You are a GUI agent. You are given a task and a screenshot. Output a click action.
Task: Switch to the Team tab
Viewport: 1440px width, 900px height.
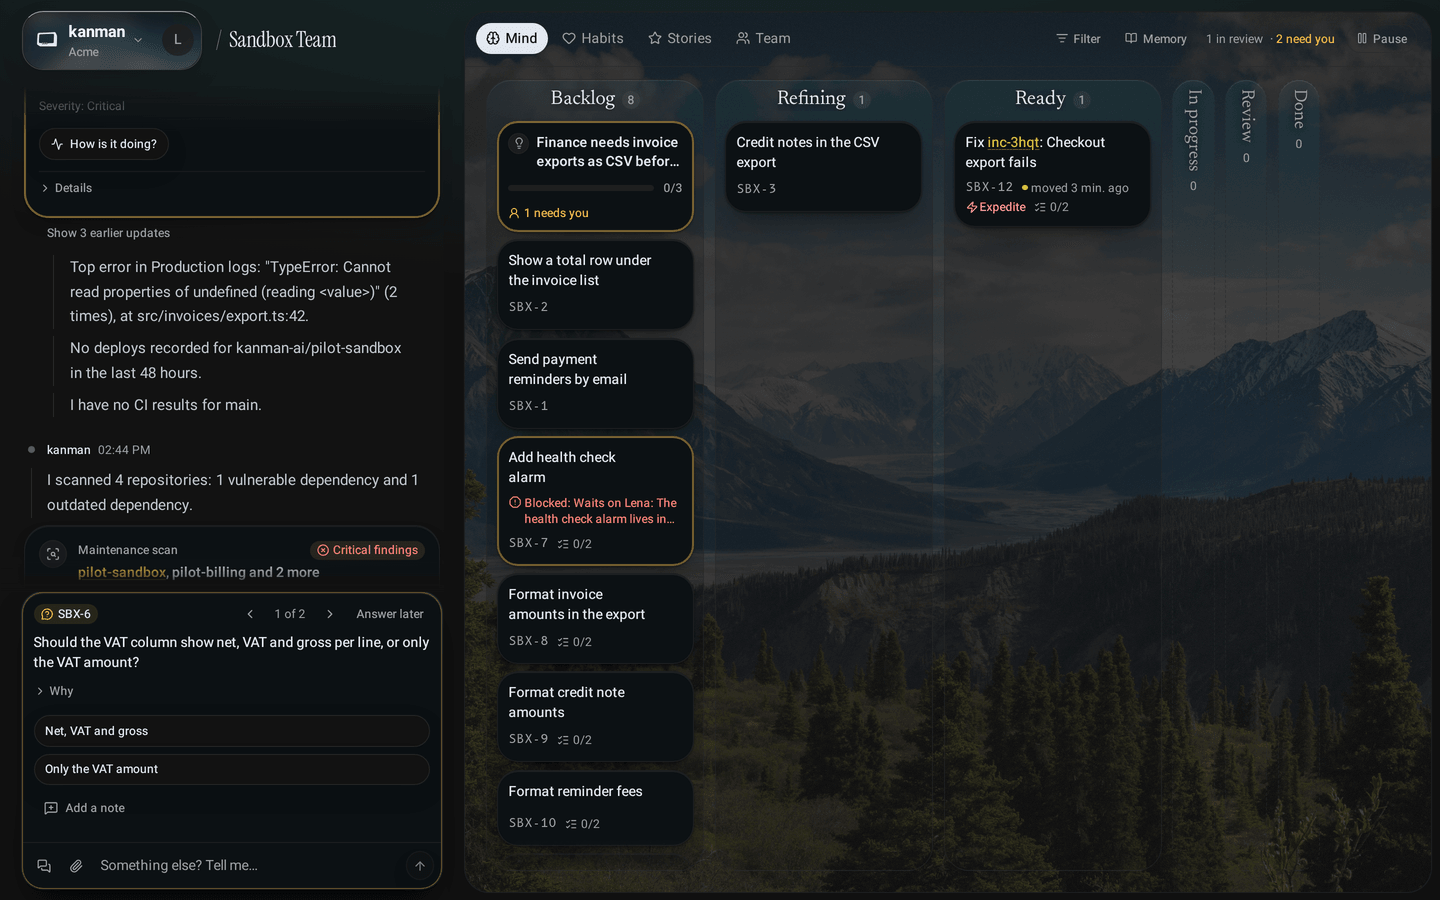click(x=764, y=38)
